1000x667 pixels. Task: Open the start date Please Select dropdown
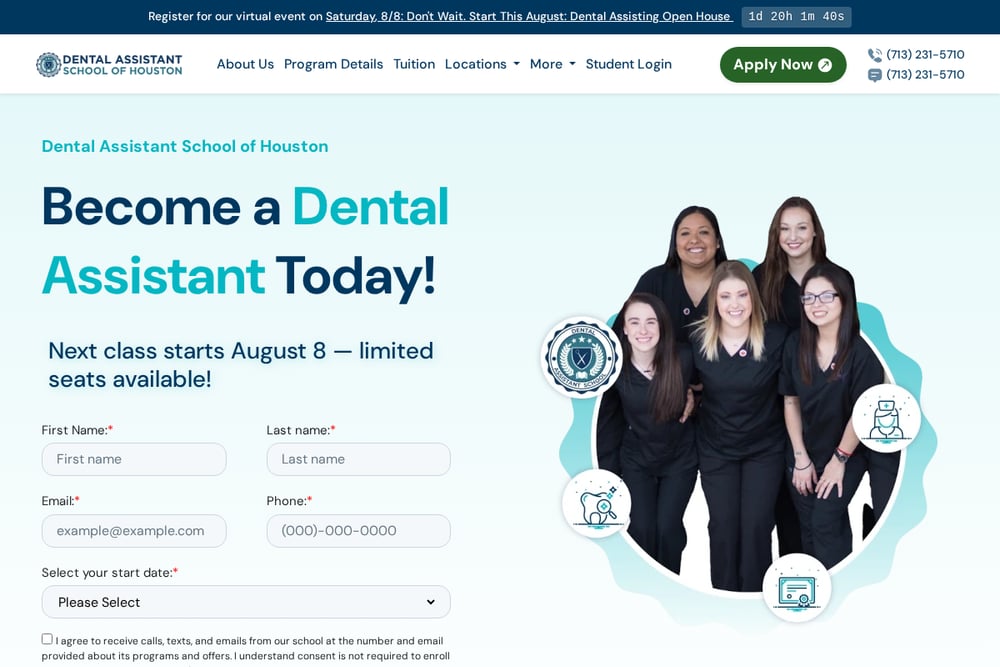coord(246,602)
